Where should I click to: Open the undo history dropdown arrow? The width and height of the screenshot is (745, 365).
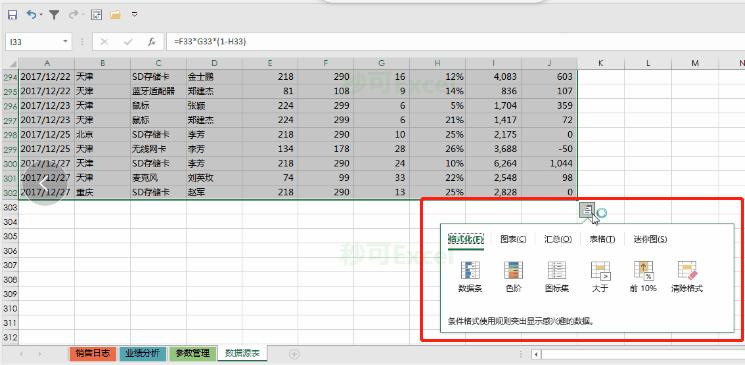41,15
